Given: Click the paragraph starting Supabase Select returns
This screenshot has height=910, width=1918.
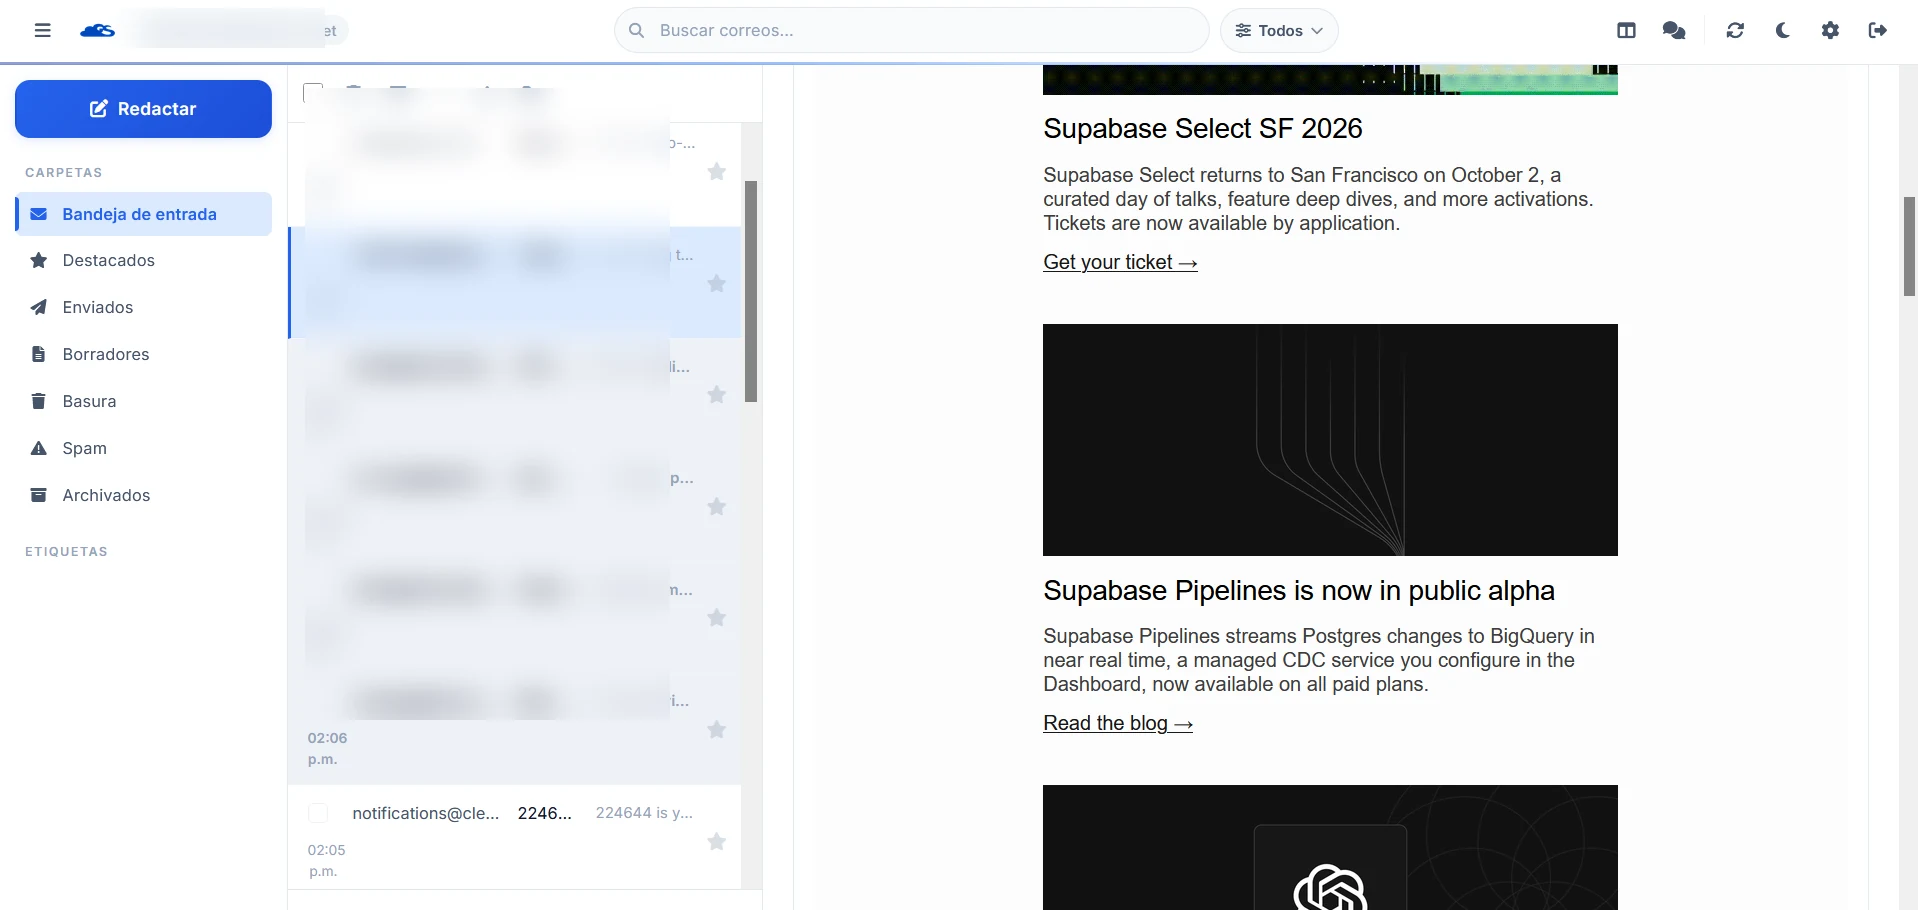Looking at the screenshot, I should coord(1318,199).
